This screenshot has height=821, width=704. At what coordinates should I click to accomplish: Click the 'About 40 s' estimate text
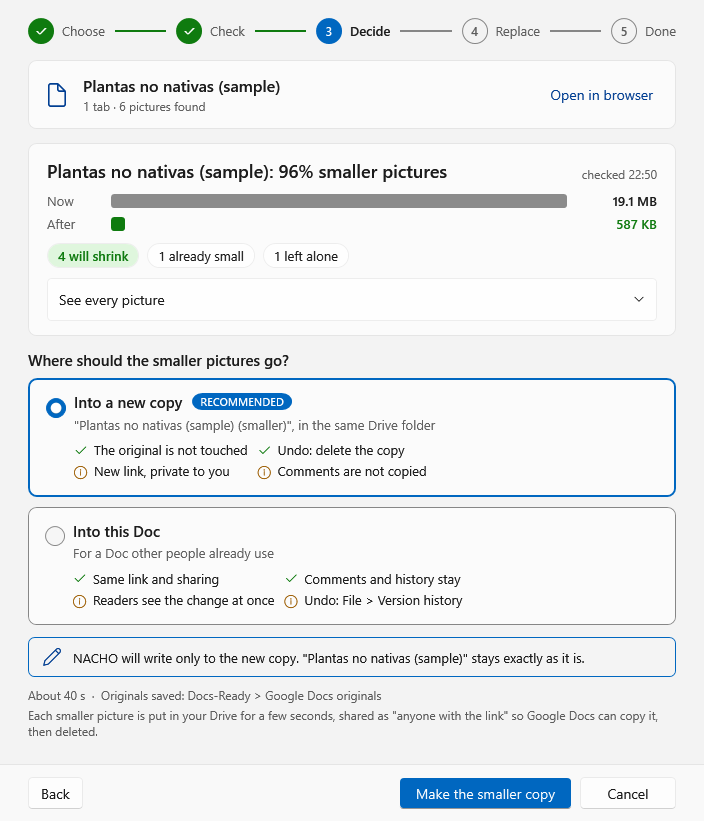(x=57, y=696)
